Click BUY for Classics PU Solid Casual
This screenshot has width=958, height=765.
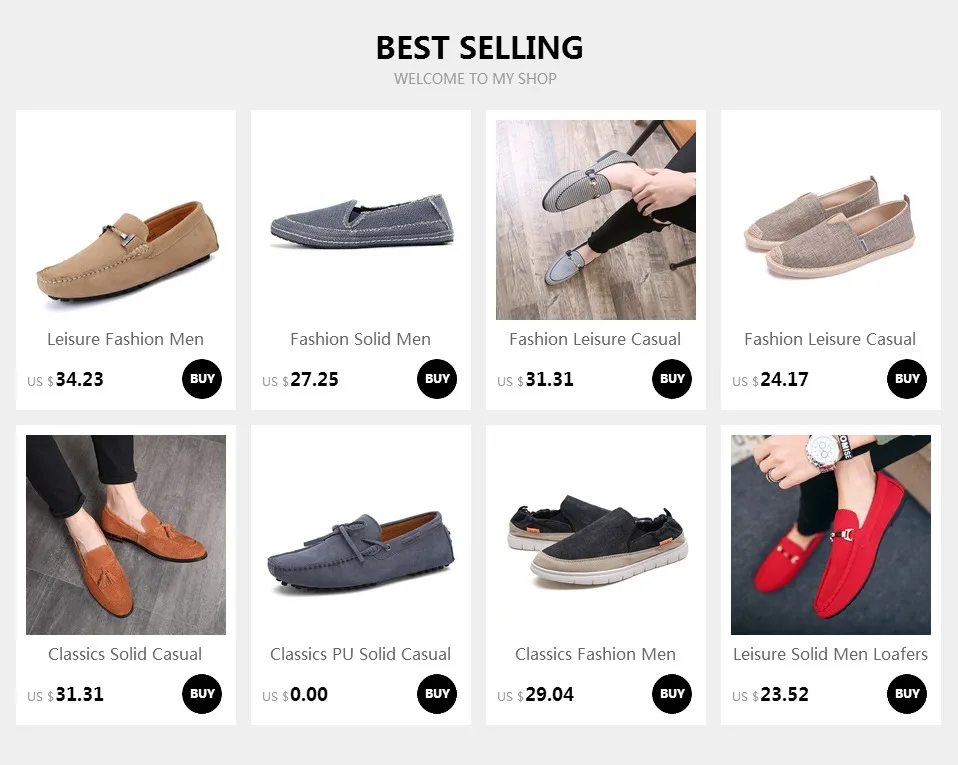pos(437,694)
